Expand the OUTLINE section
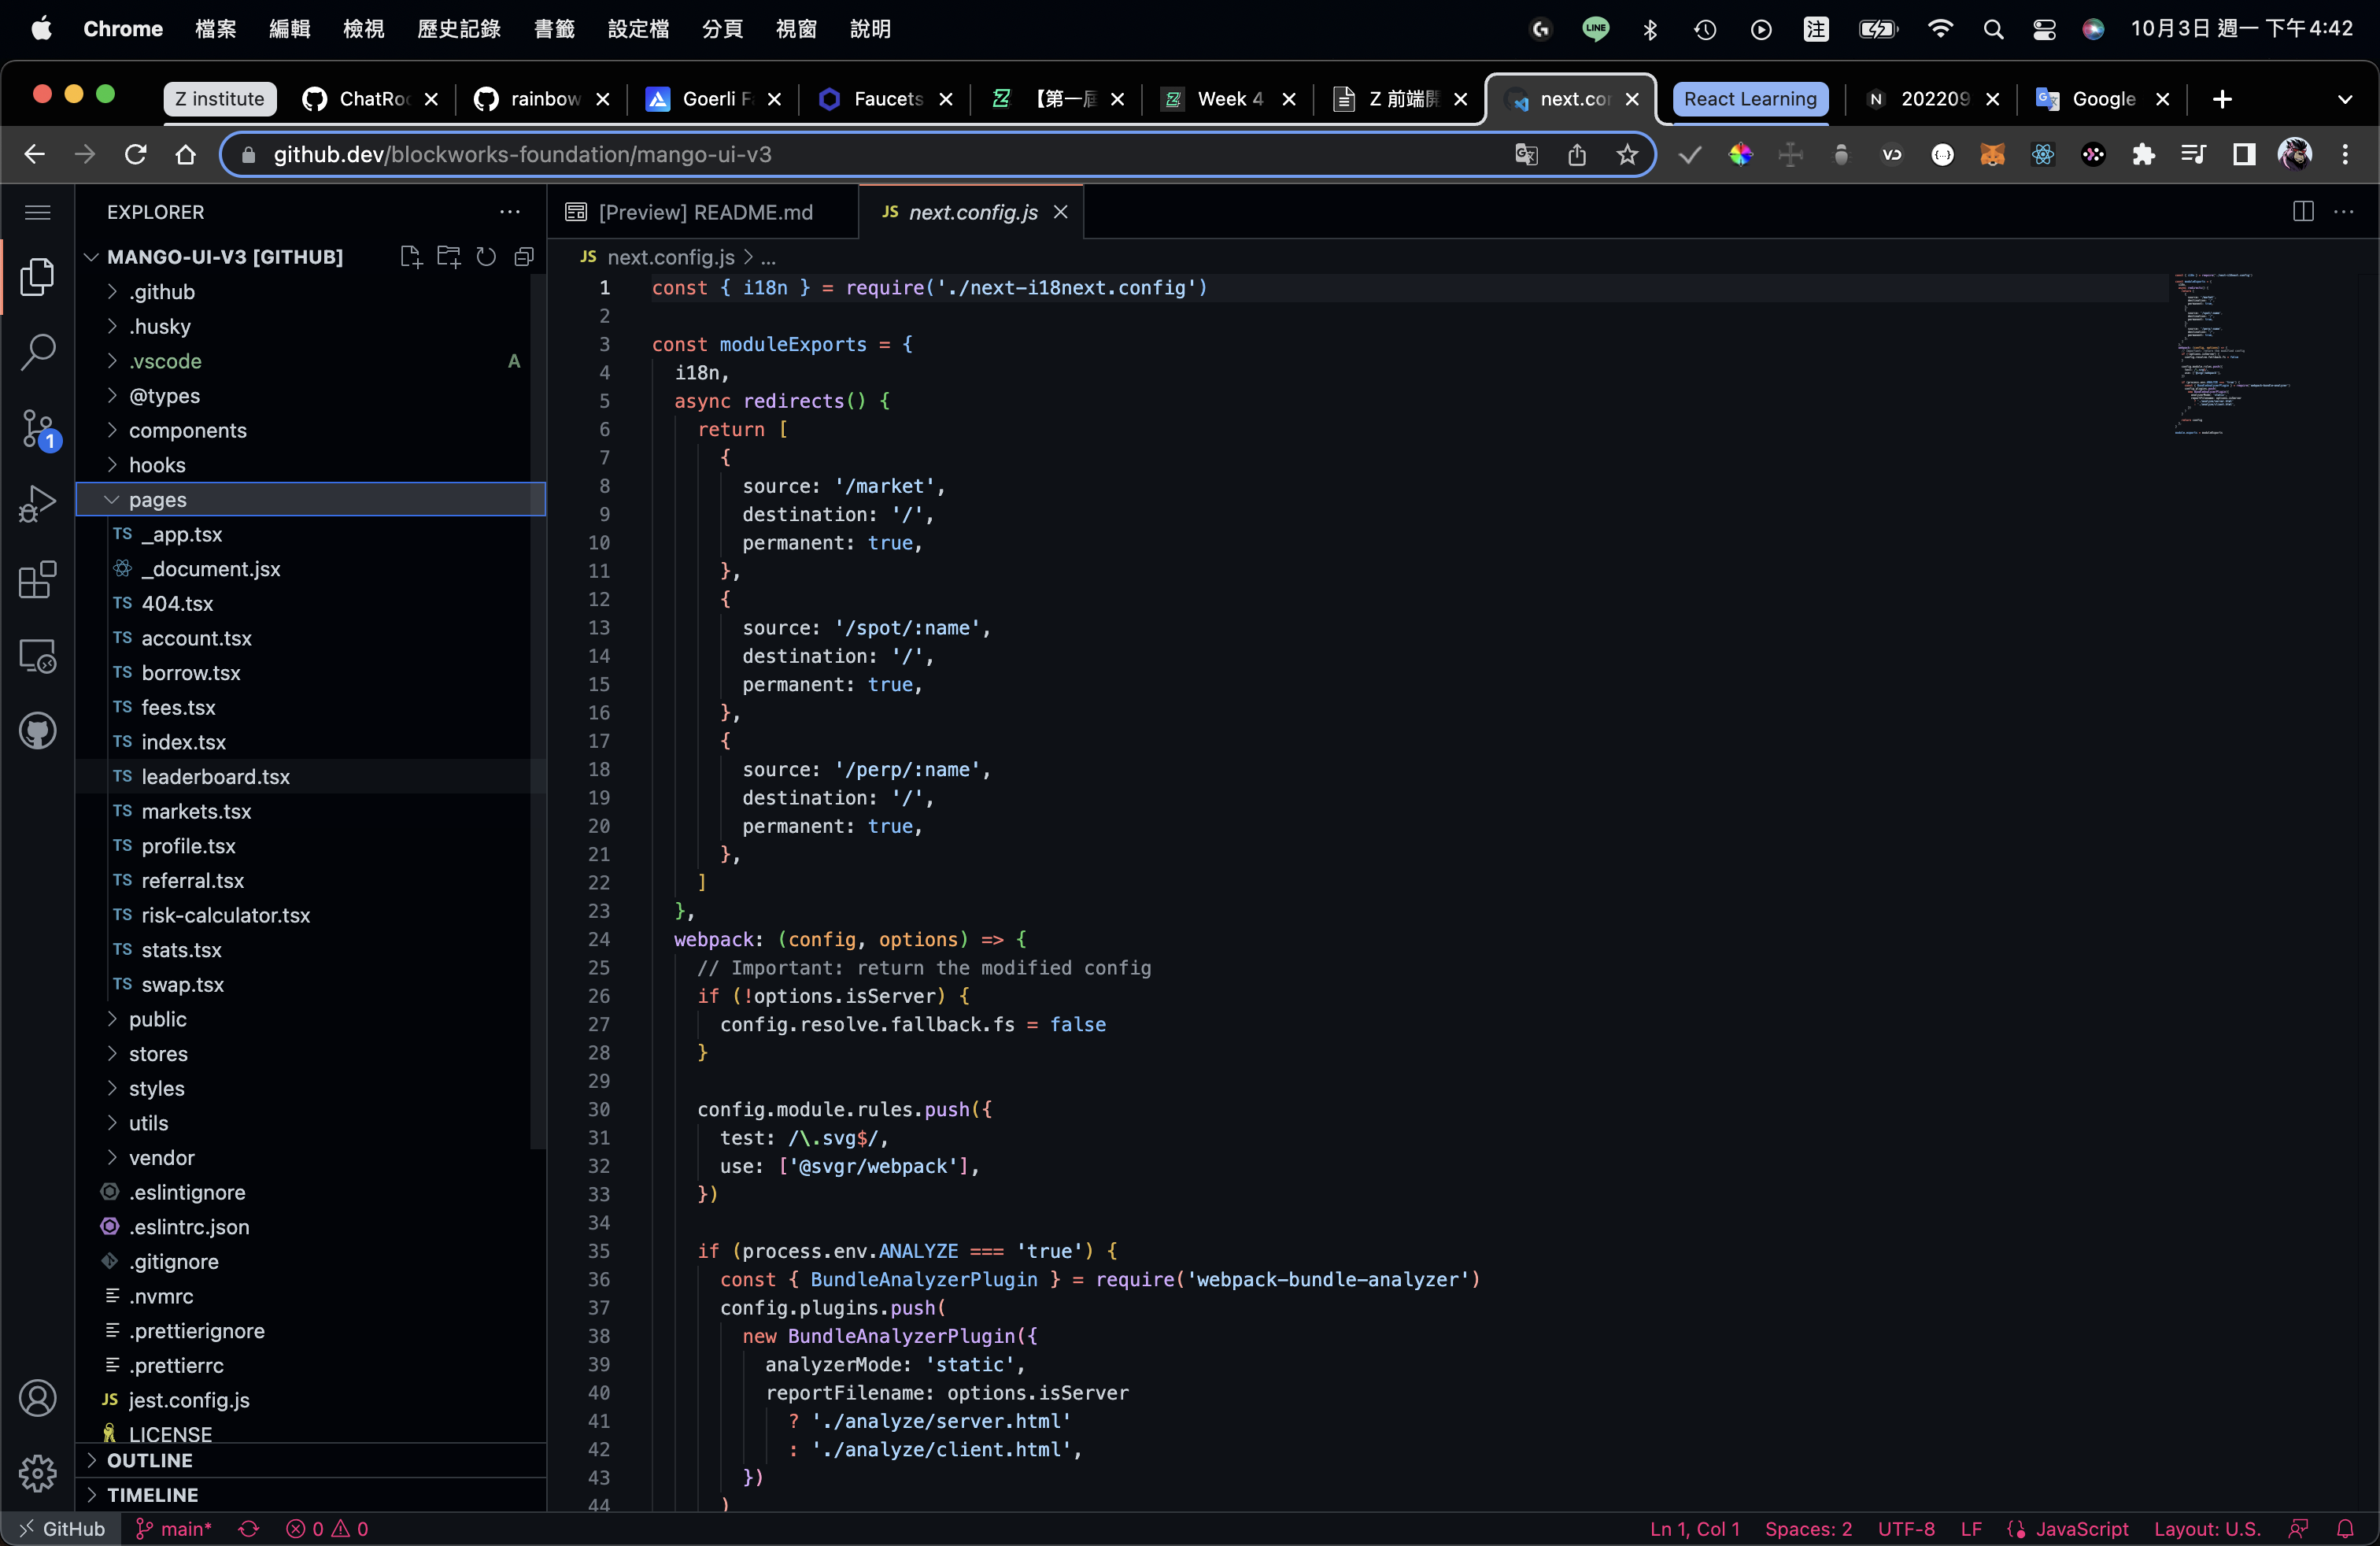2380x1546 pixels. click(x=149, y=1460)
